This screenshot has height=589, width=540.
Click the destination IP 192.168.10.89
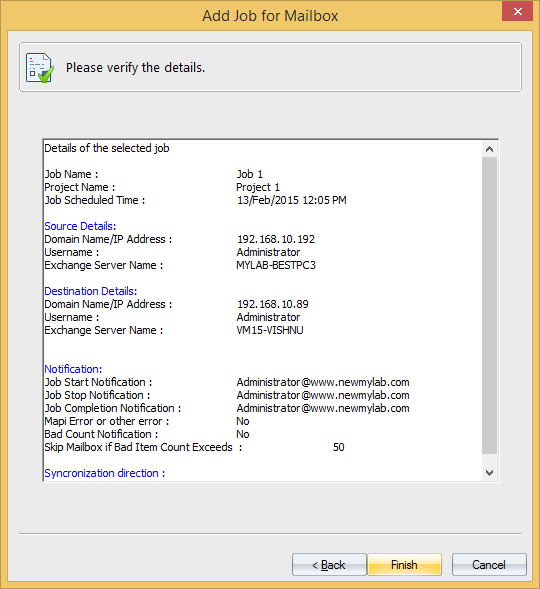click(x=273, y=304)
